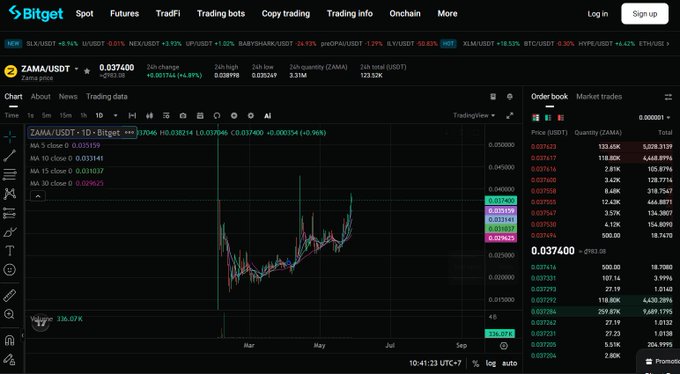
Task: Select the trend line drawing tool
Action: pos(10,156)
